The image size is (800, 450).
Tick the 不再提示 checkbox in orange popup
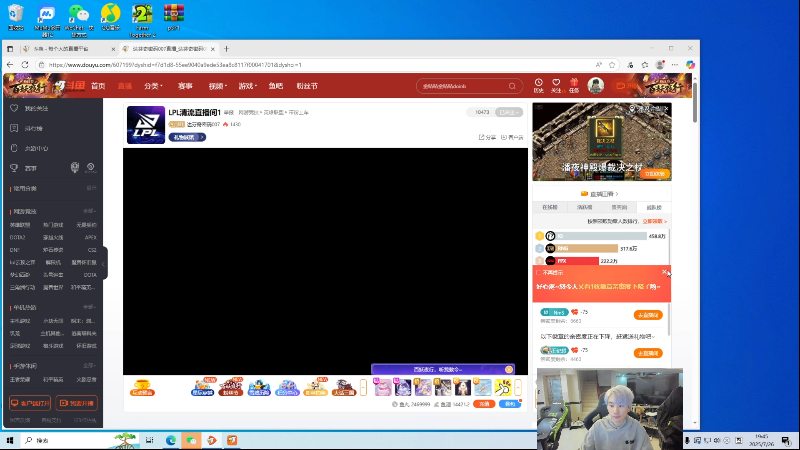pos(539,272)
